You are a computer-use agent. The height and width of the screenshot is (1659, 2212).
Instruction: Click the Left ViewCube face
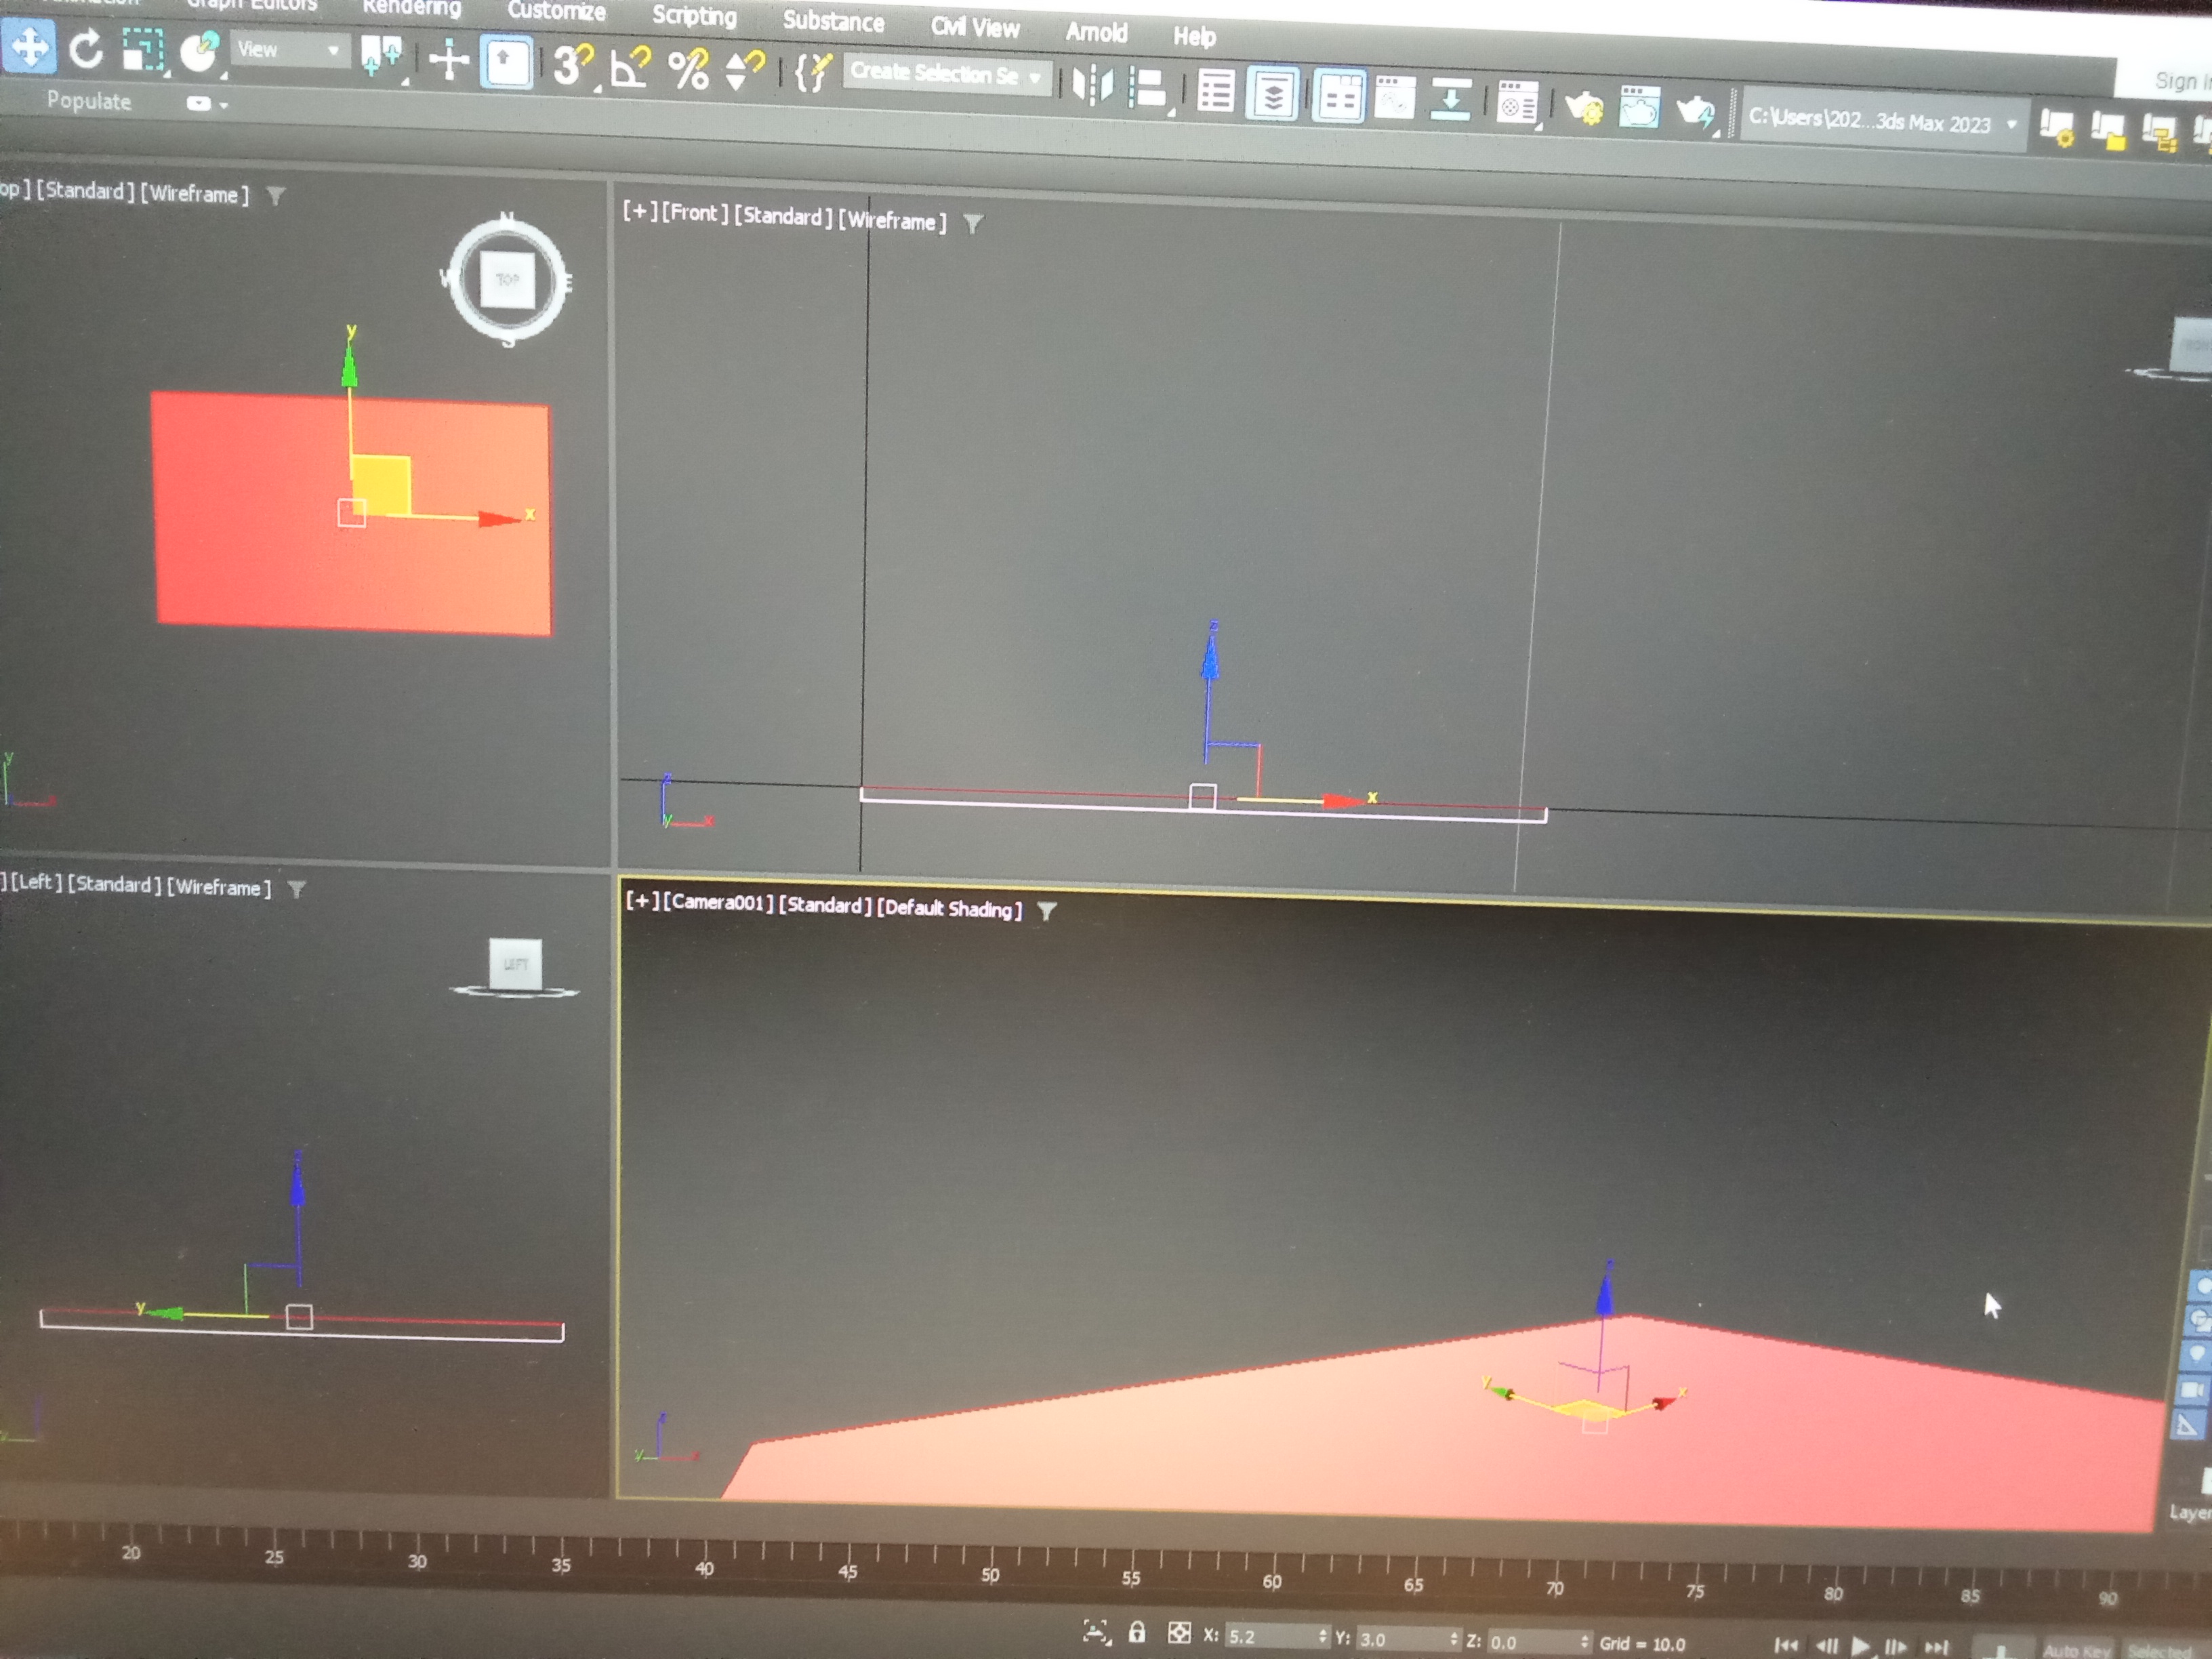pyautogui.click(x=515, y=964)
